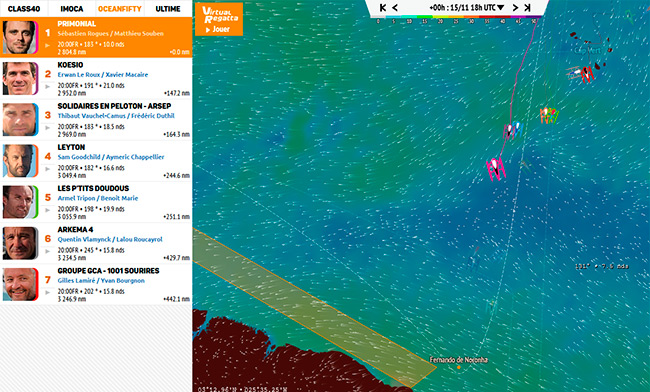
Task: Click the red boat icon near Cap Vert
Action: click(x=587, y=75)
